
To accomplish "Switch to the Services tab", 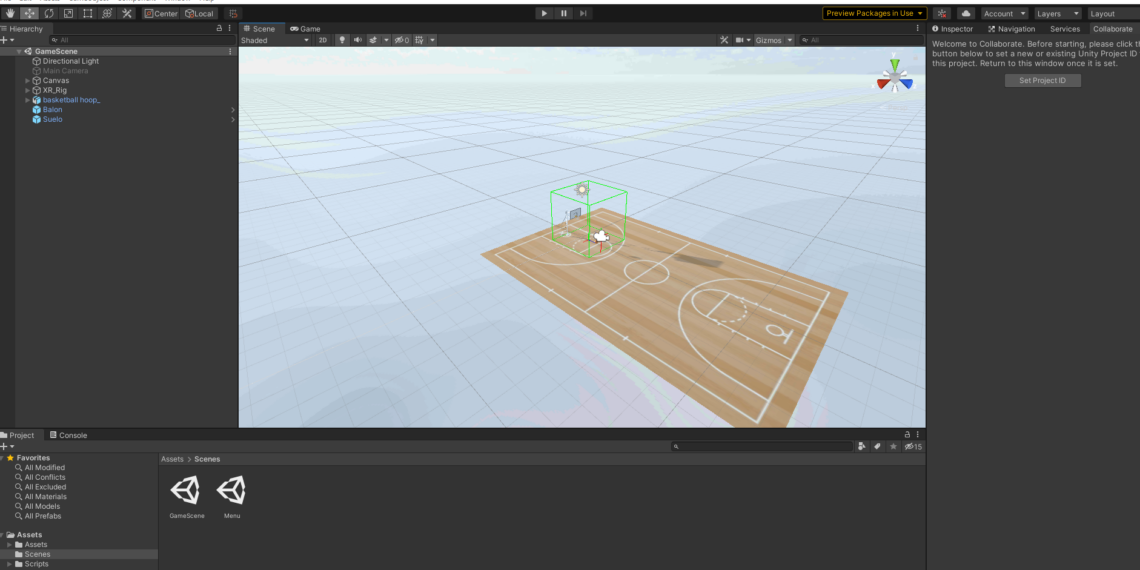I will tap(1064, 29).
